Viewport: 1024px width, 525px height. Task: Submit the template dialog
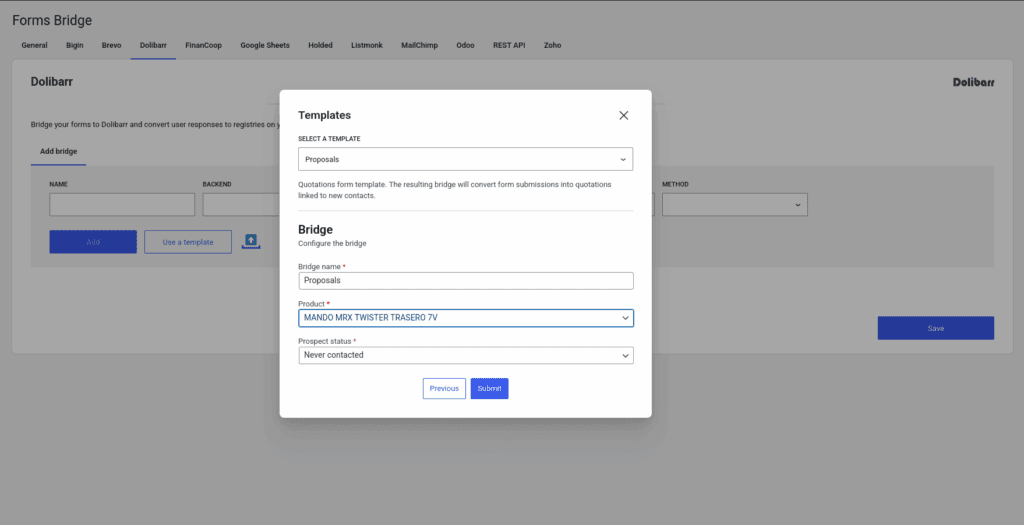489,389
